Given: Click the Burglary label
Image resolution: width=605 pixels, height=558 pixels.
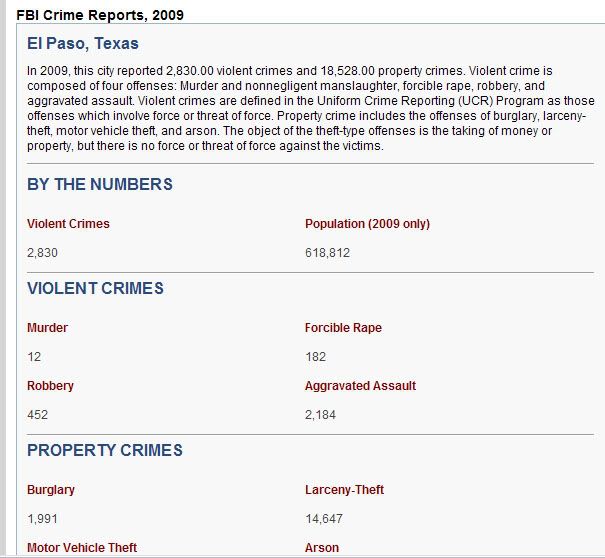Looking at the screenshot, I should pos(51,490).
